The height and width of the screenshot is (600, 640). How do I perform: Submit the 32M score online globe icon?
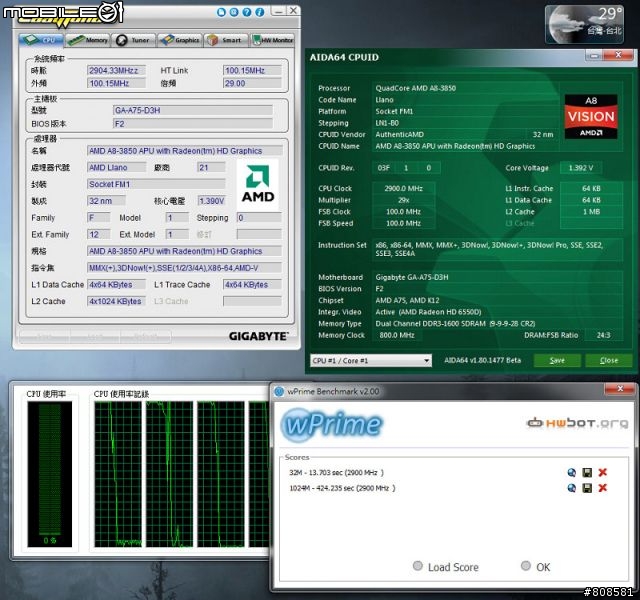571,473
